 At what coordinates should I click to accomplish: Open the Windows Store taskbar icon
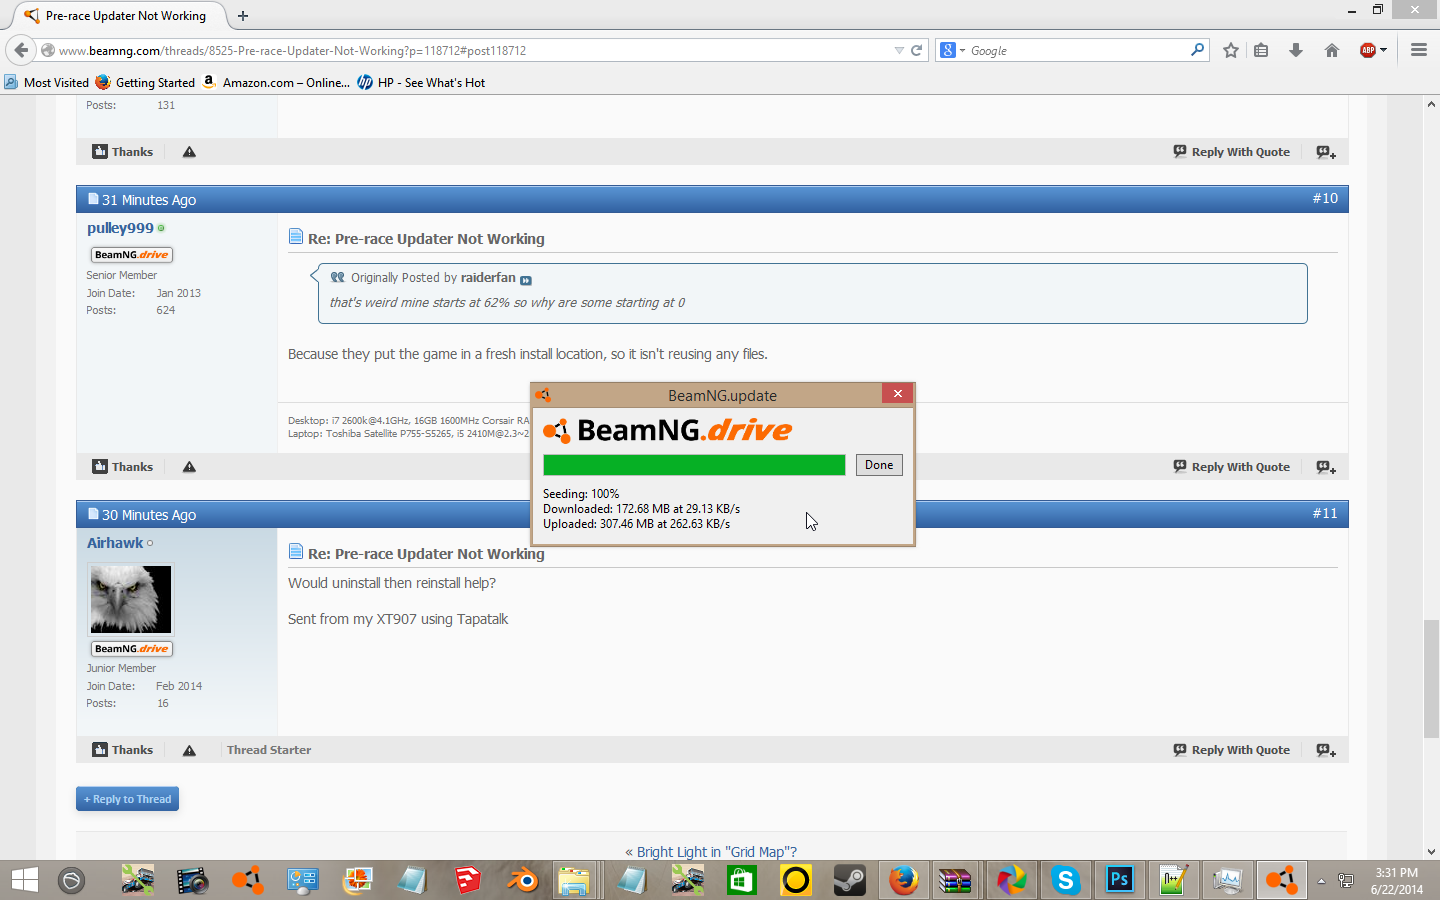740,880
